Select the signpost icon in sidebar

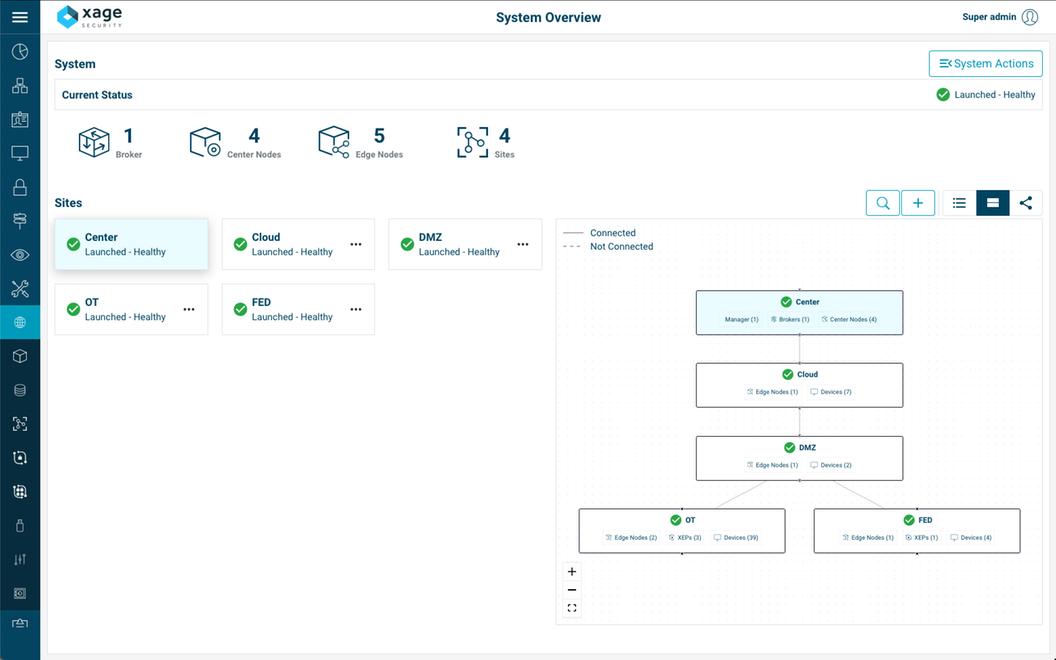click(x=20, y=220)
